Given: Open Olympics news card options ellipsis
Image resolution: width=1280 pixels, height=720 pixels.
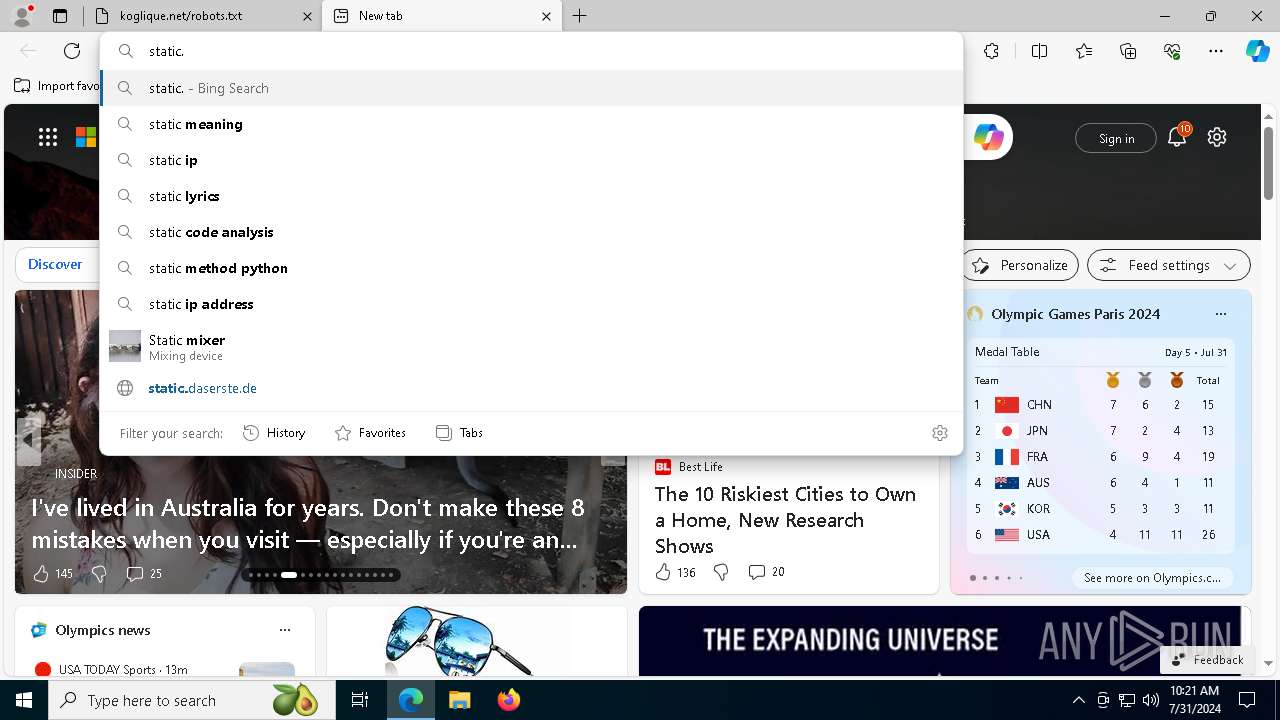Looking at the screenshot, I should (x=285, y=630).
